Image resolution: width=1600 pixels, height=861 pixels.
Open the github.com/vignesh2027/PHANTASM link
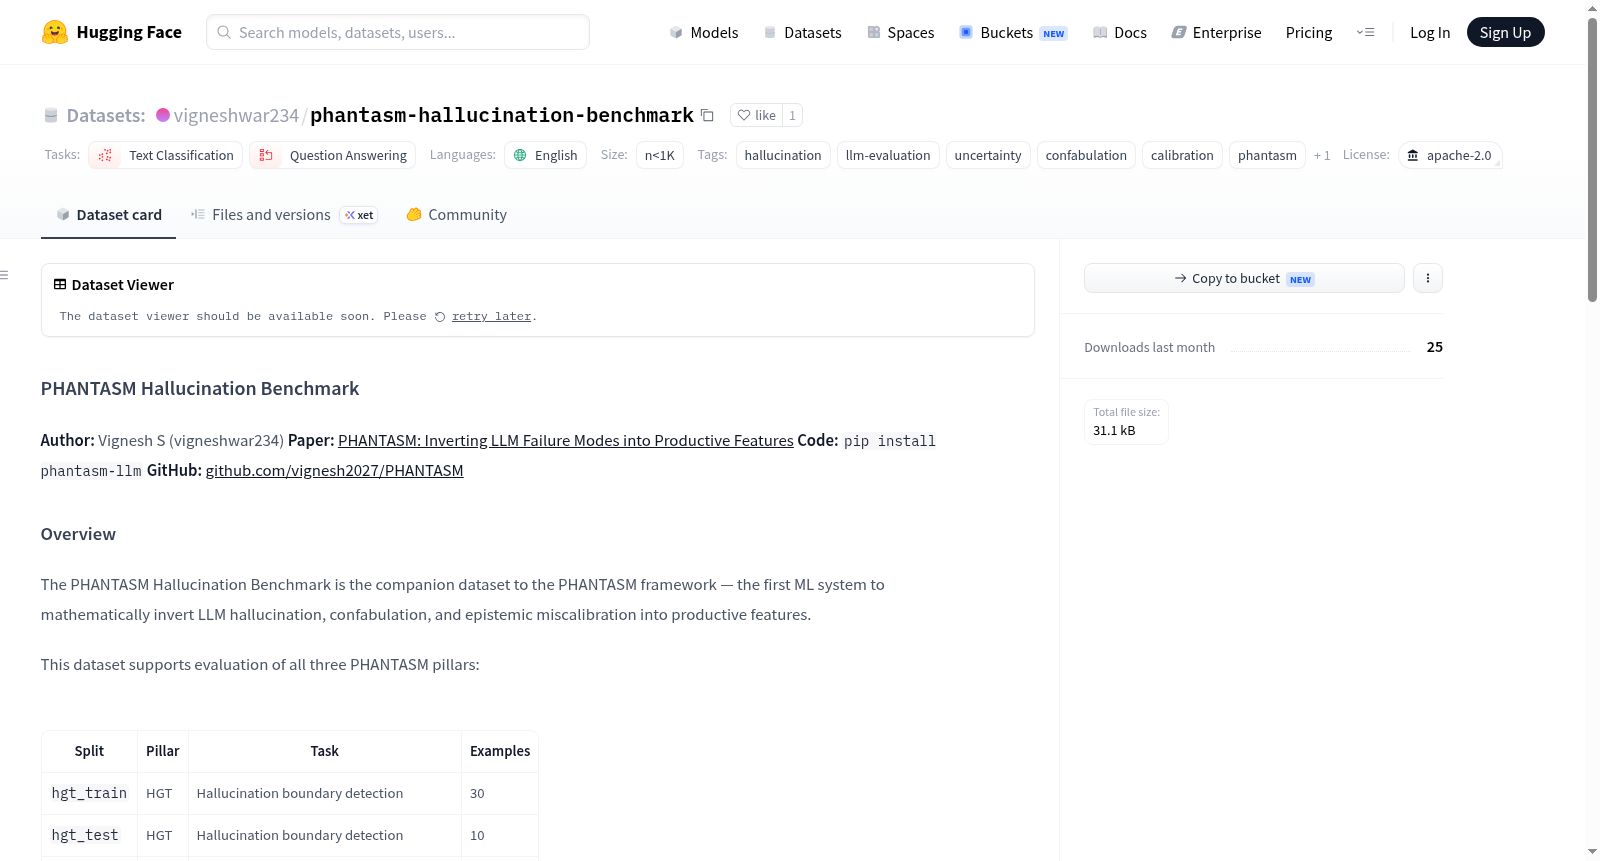(334, 470)
